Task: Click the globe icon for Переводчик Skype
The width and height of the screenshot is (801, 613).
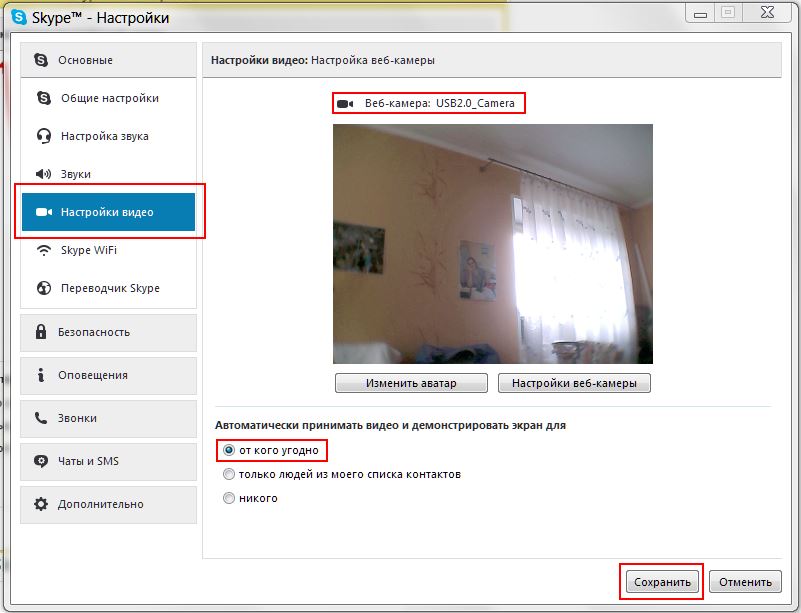Action: click(44, 288)
